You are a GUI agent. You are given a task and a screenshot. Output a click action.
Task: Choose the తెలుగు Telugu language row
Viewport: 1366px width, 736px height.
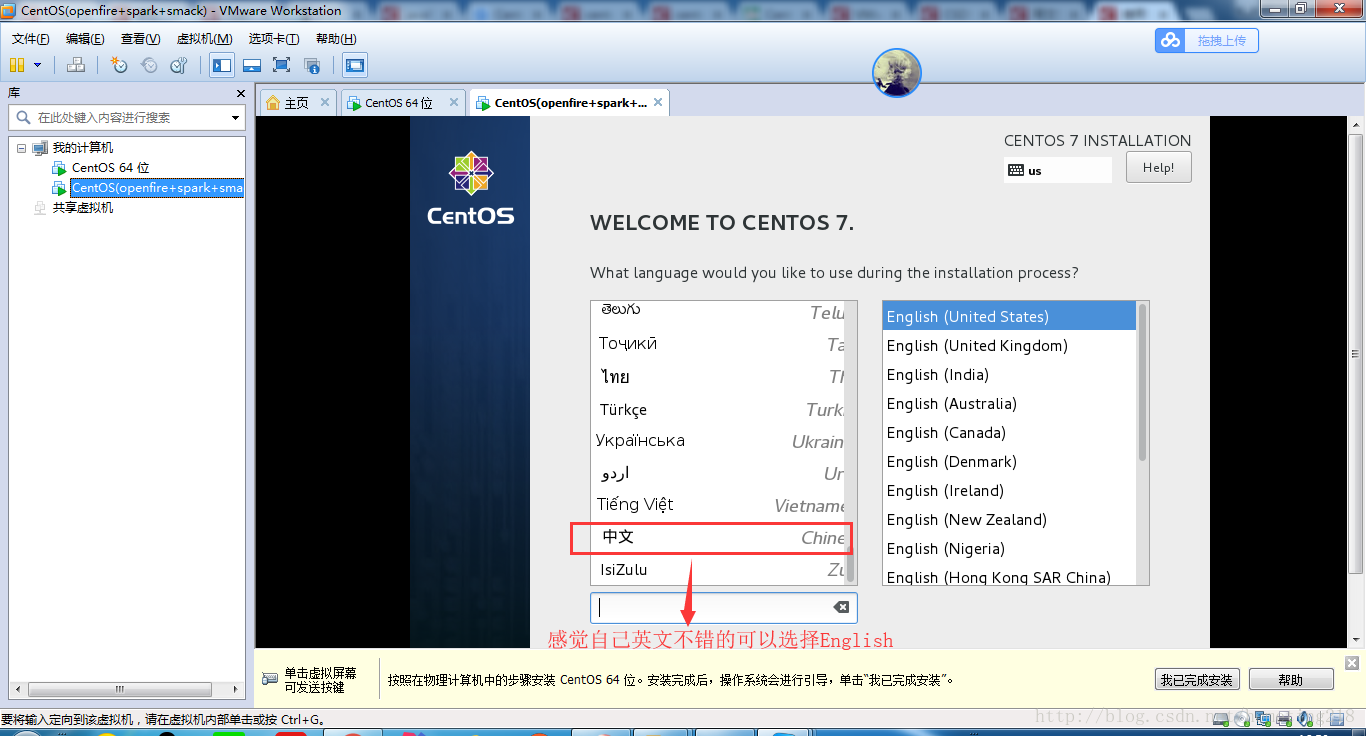718,313
